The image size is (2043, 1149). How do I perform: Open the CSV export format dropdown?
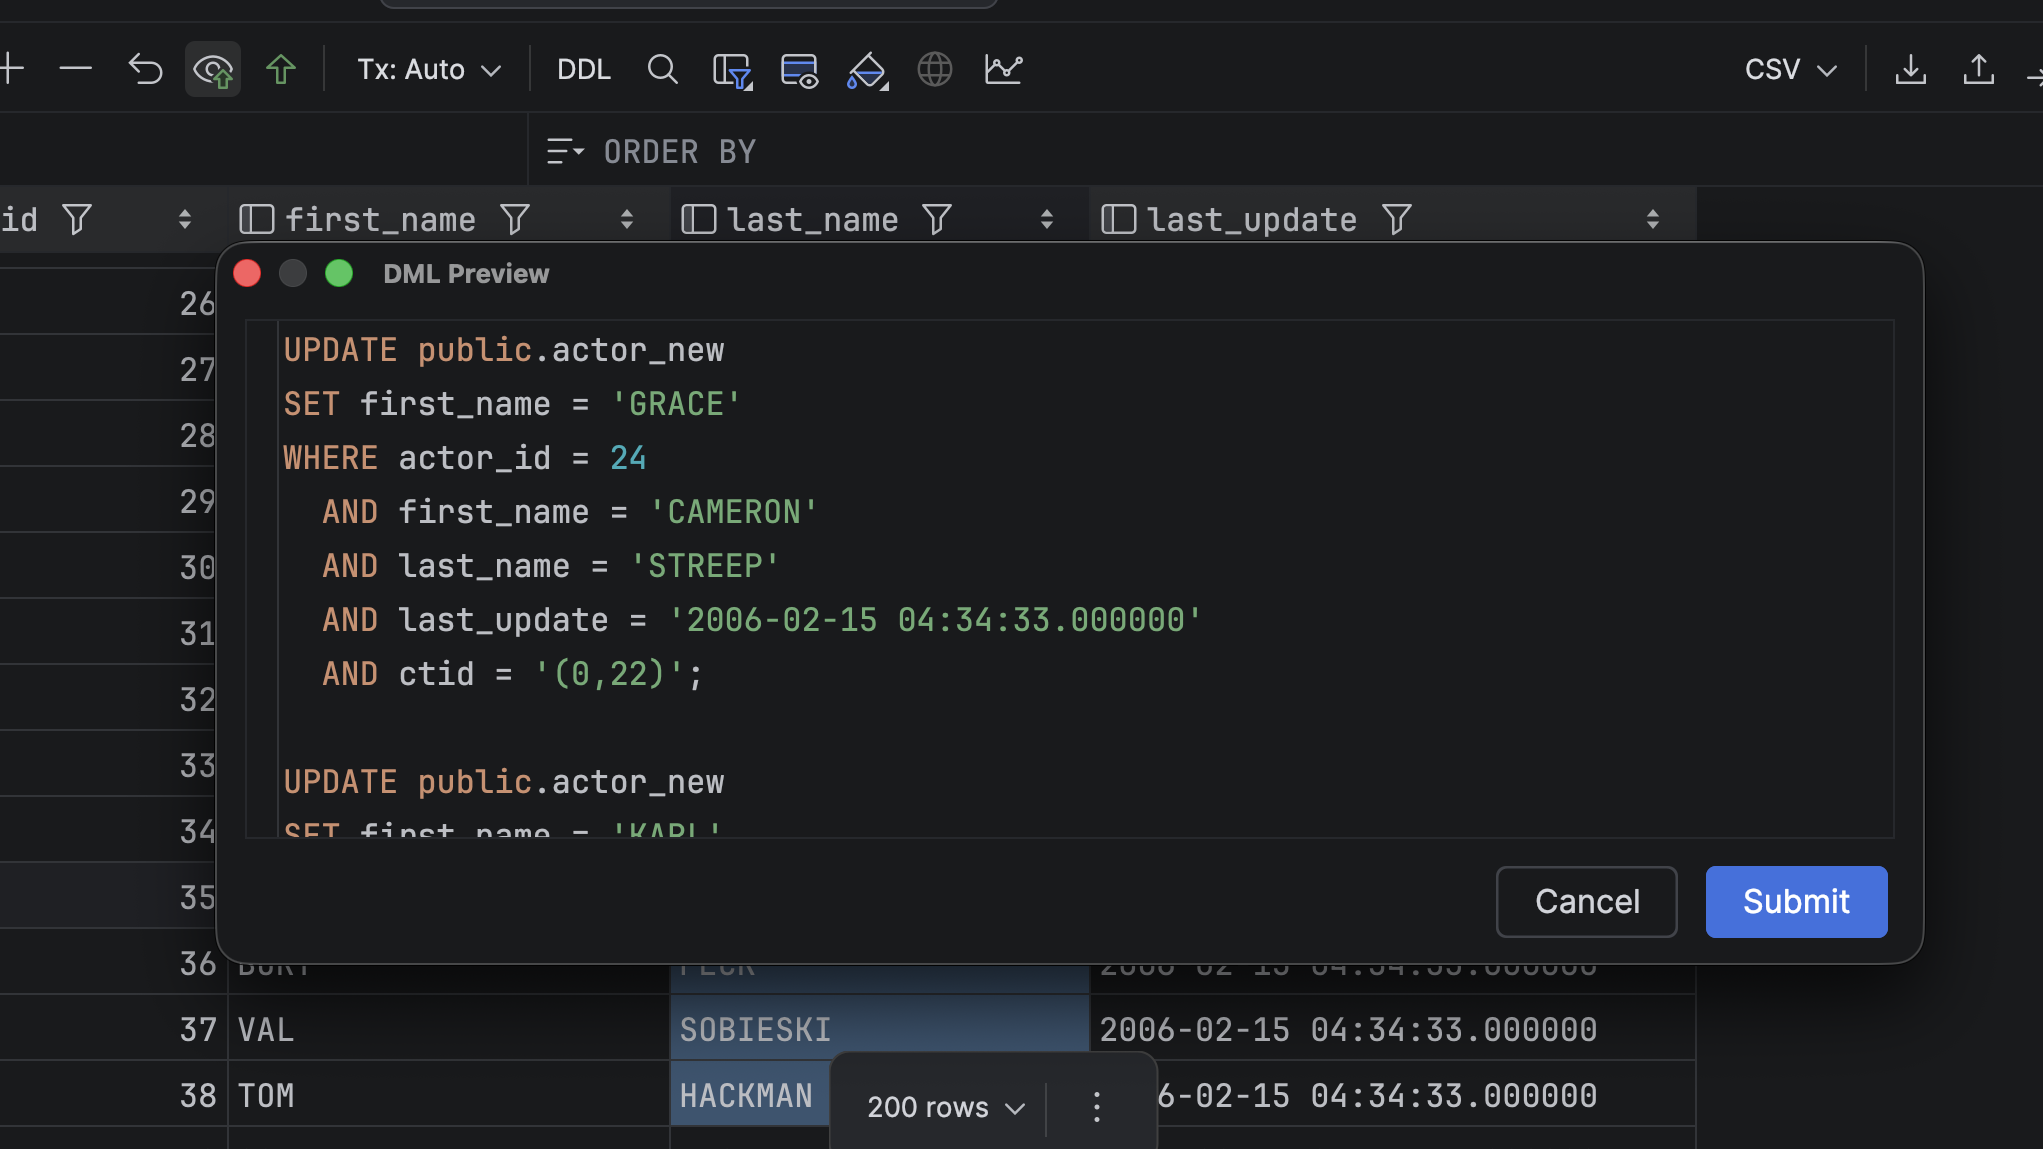(x=1791, y=69)
